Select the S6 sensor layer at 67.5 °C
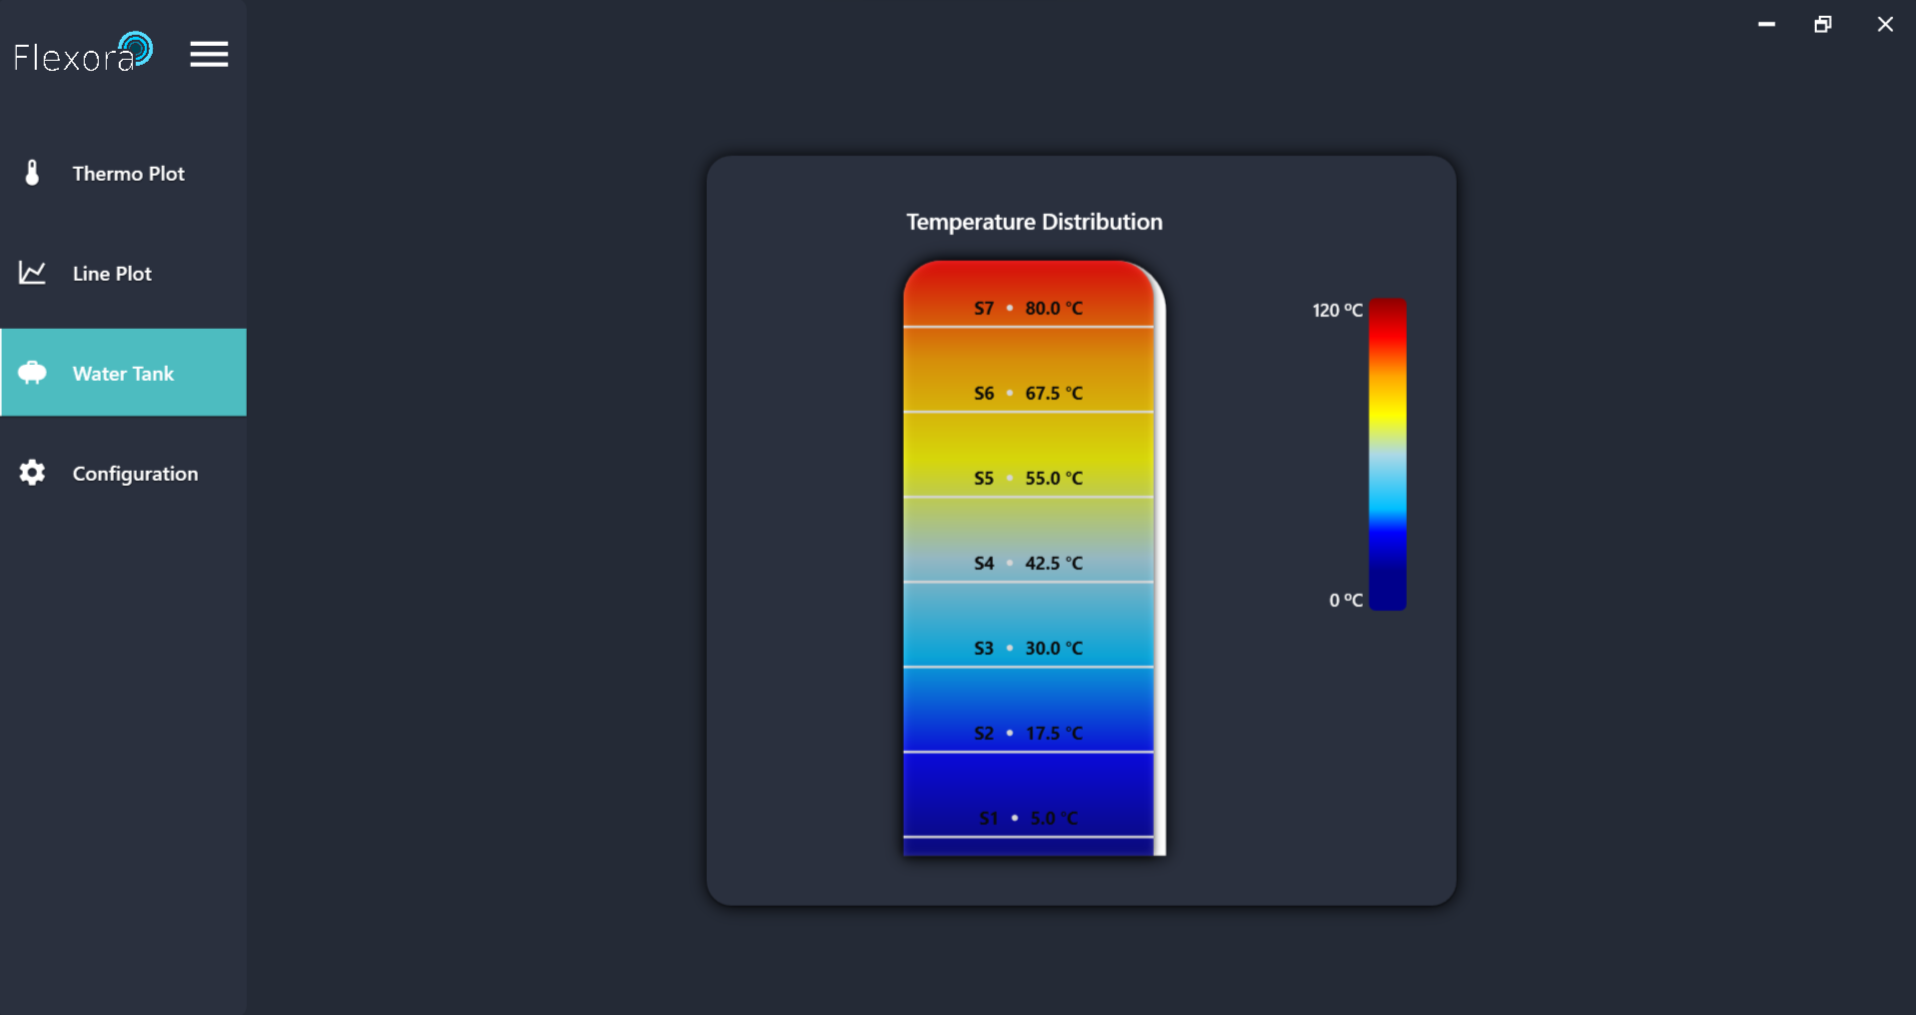 click(1028, 369)
